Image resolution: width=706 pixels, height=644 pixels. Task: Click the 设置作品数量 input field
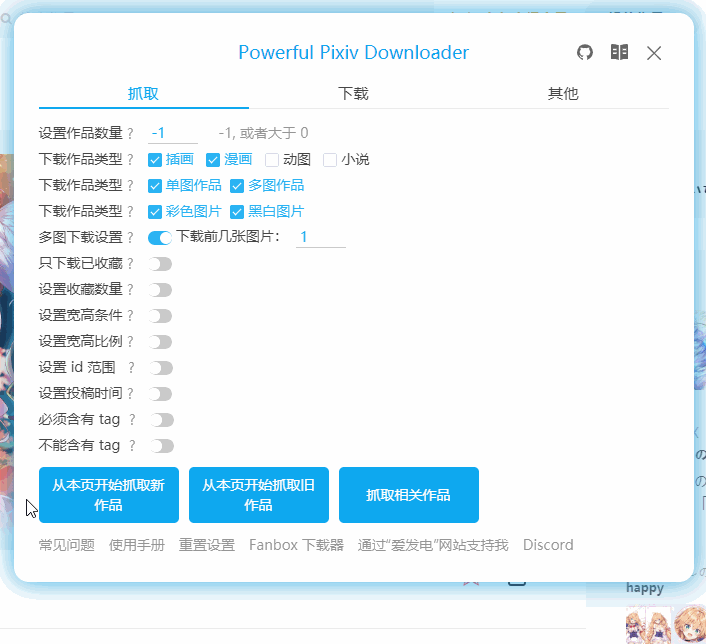coord(173,133)
